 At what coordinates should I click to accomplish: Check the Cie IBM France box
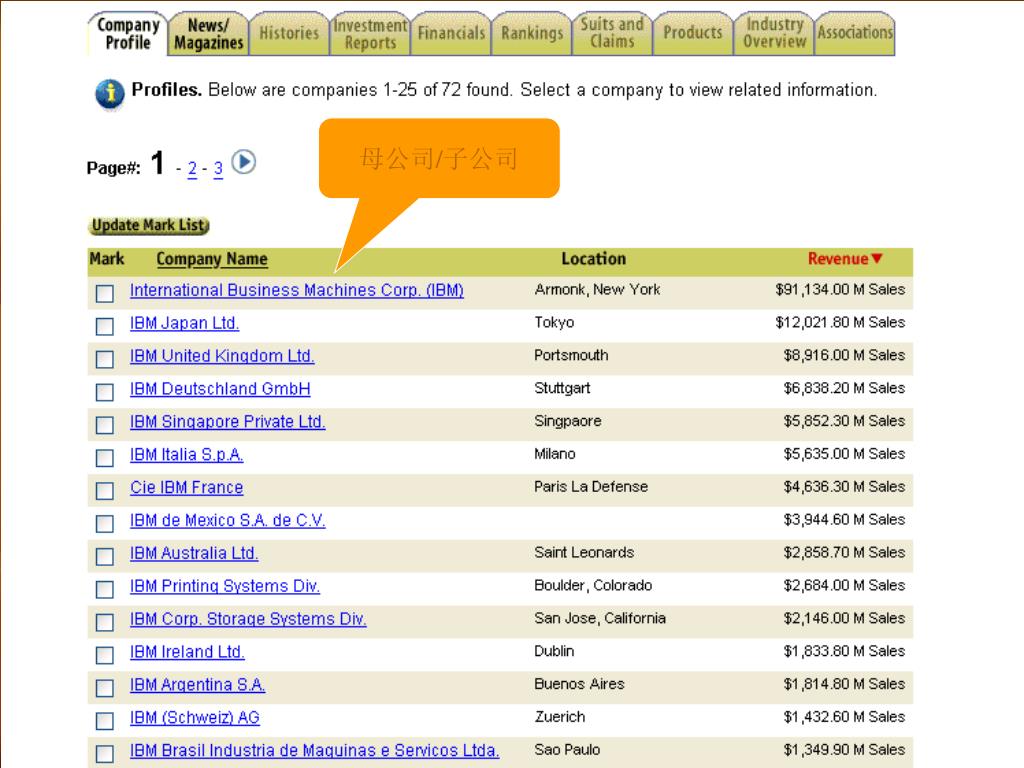pyautogui.click(x=104, y=490)
